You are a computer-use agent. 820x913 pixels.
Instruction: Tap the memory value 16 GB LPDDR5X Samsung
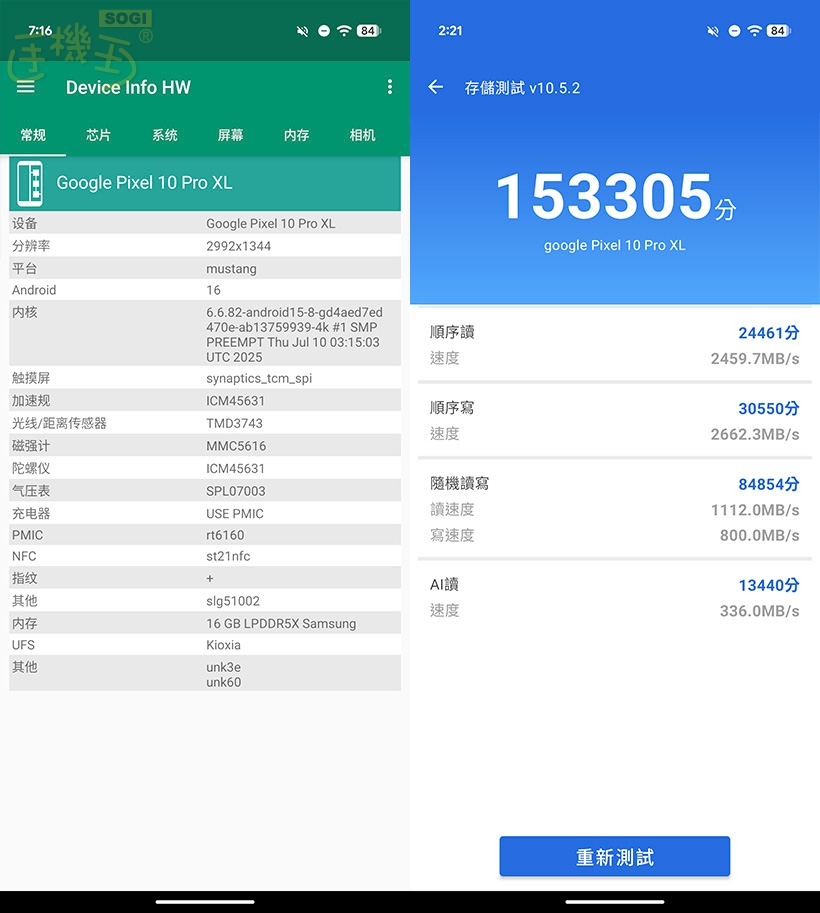tap(281, 624)
